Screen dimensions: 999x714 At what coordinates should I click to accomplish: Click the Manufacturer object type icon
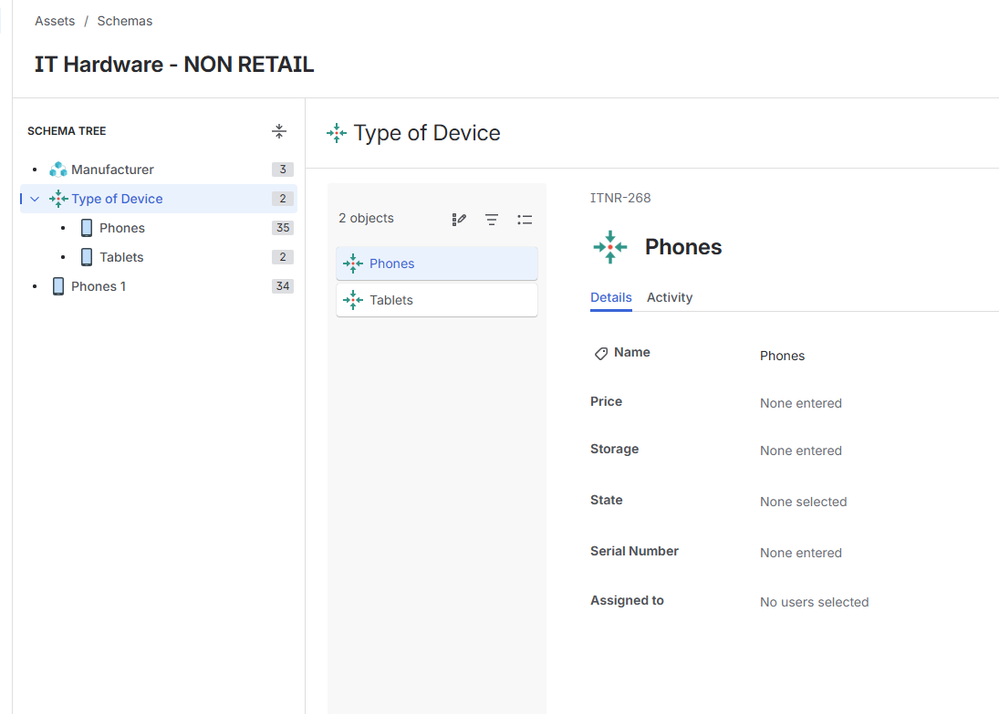[58, 170]
